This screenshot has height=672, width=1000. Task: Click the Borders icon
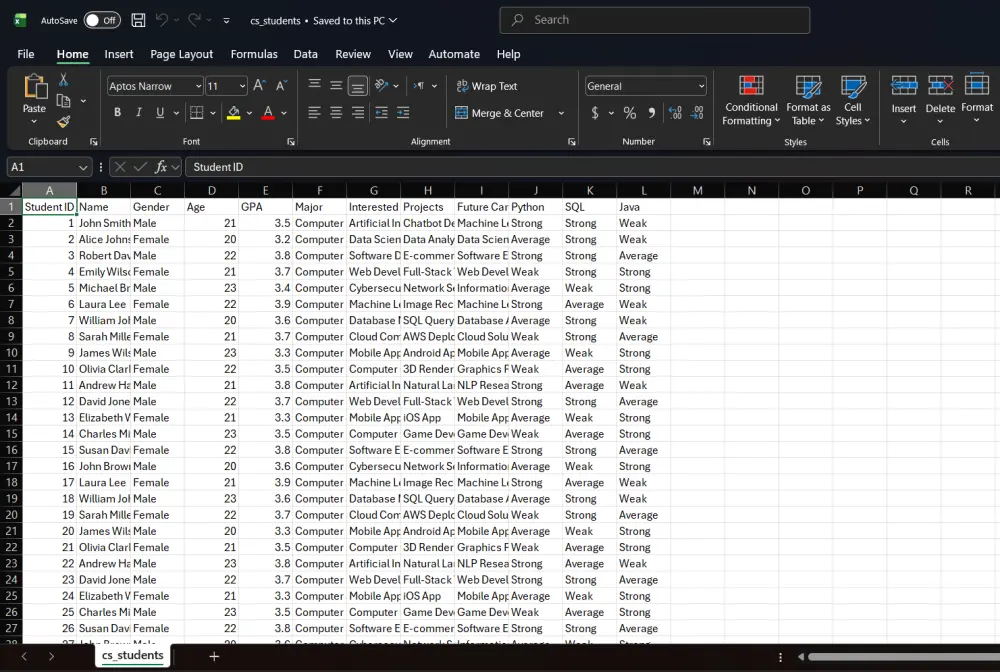(197, 113)
